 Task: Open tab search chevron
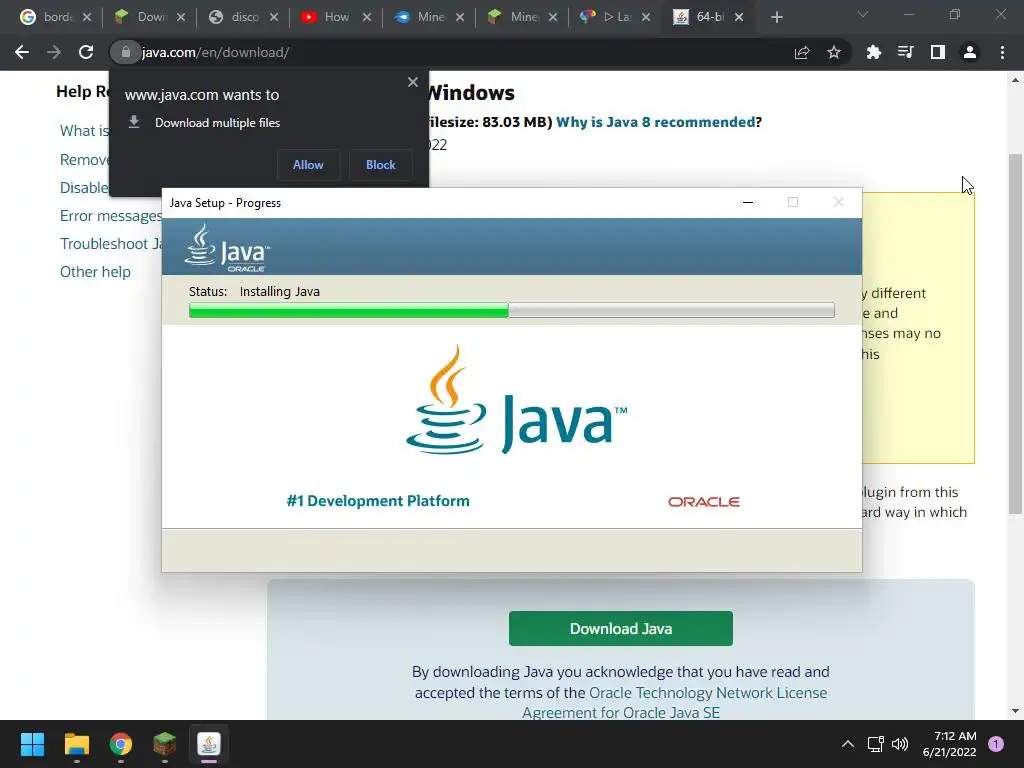click(x=863, y=14)
